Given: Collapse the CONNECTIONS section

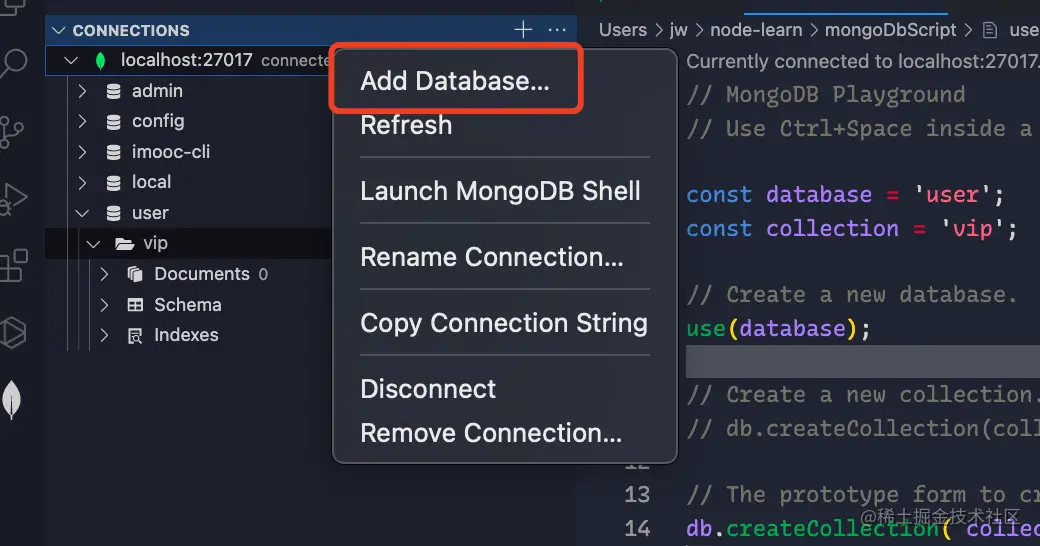Looking at the screenshot, I should click(x=59, y=31).
